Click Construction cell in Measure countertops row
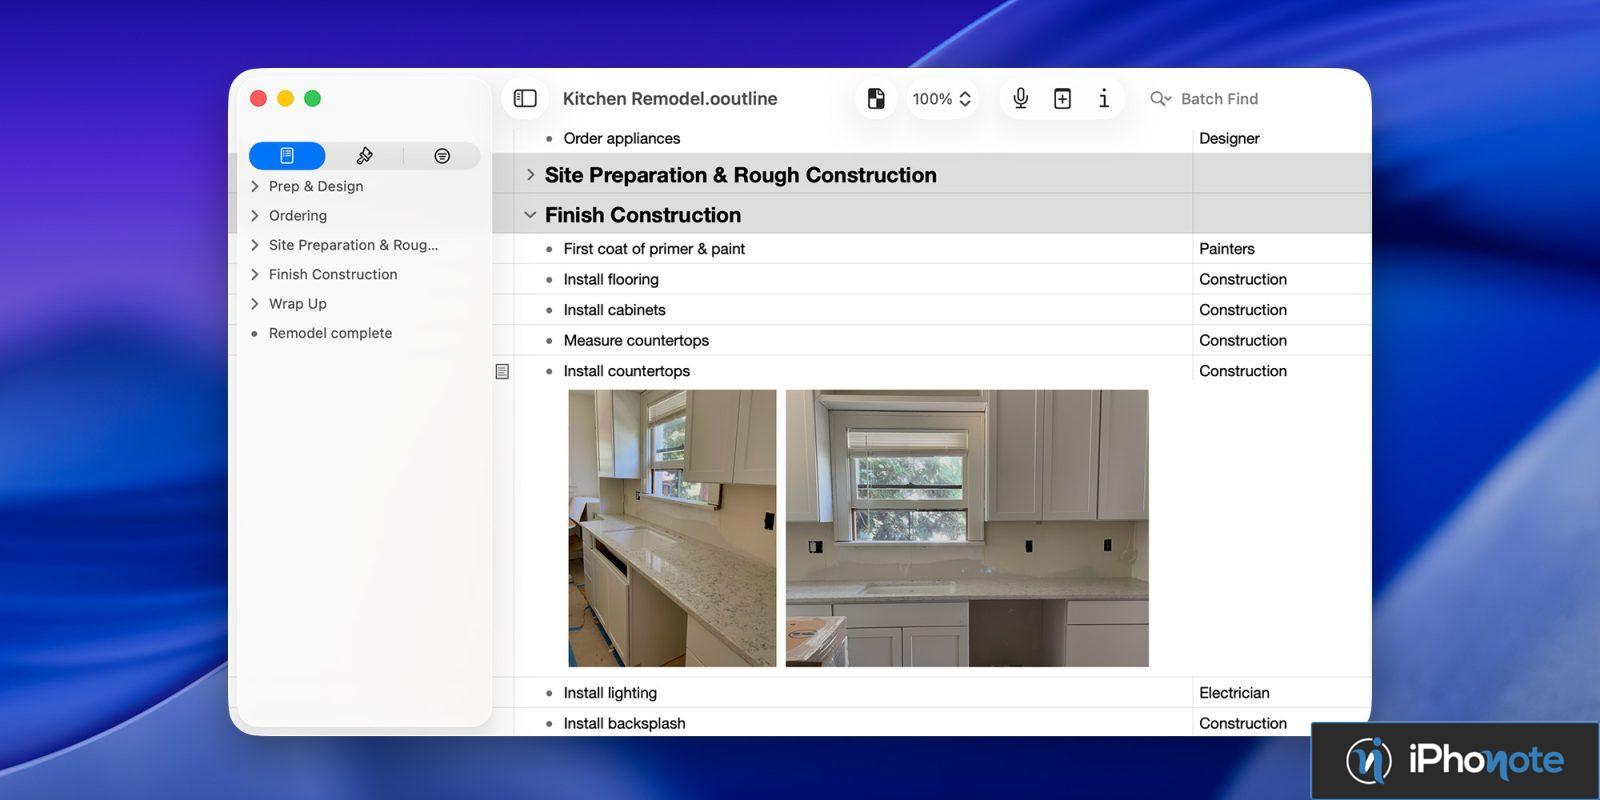 [x=1243, y=340]
